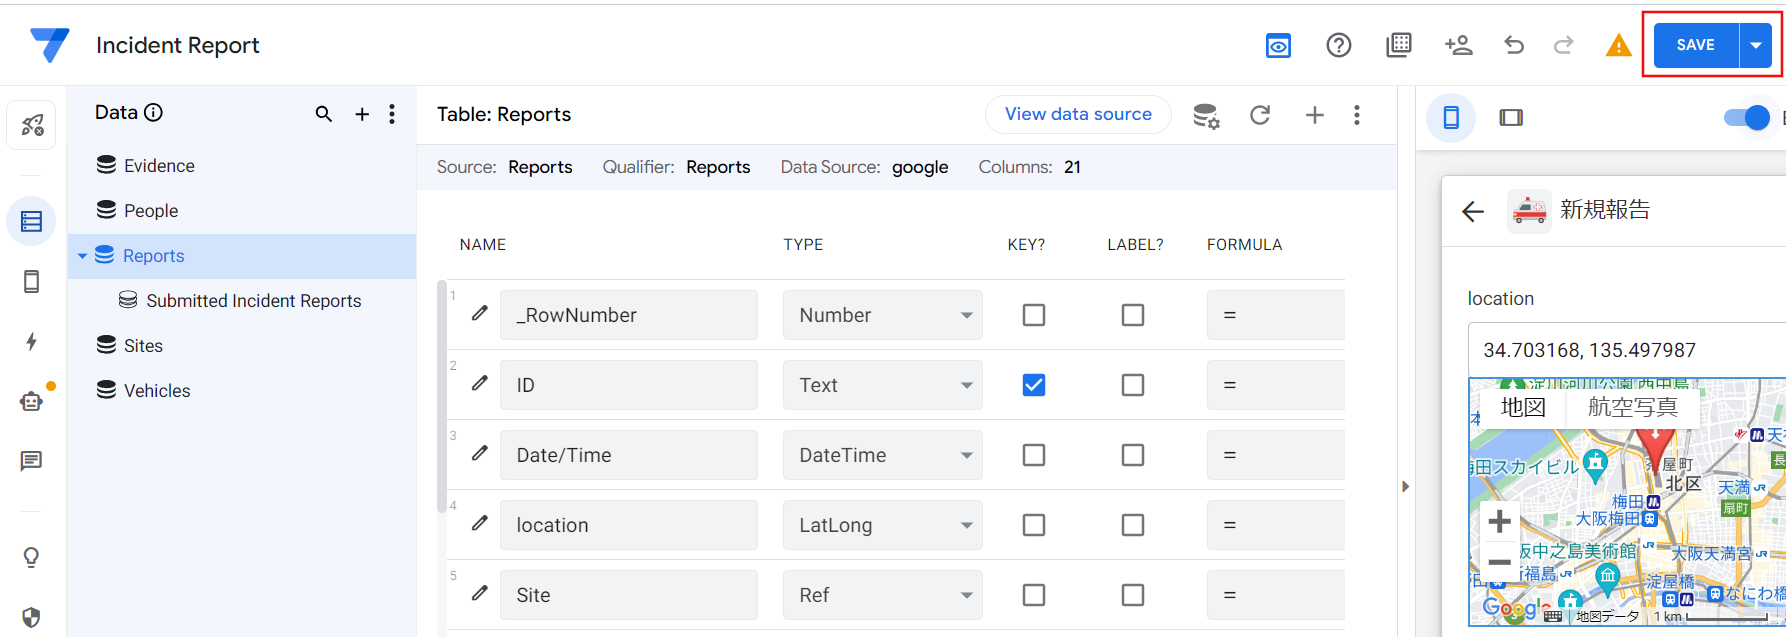Uncheck KEY checkbox for ID

[x=1034, y=385]
